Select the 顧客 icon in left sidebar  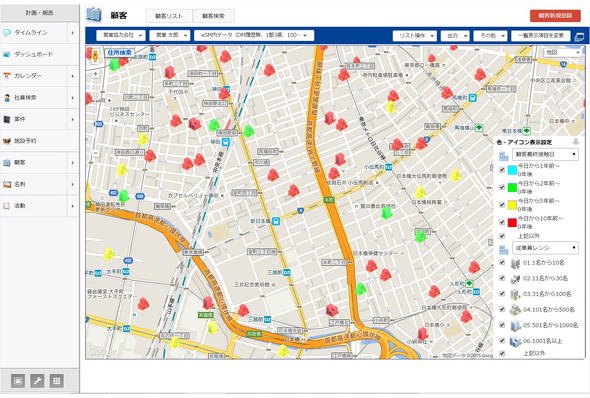pos(7,163)
